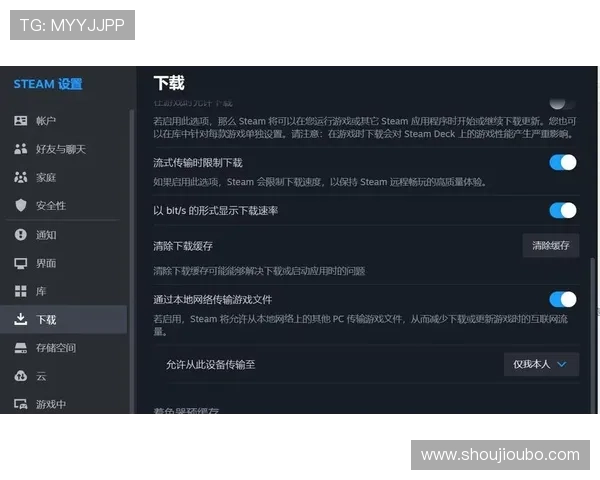
Task: Click the STEAM 设置 title
Action: pyautogui.click(x=48, y=84)
